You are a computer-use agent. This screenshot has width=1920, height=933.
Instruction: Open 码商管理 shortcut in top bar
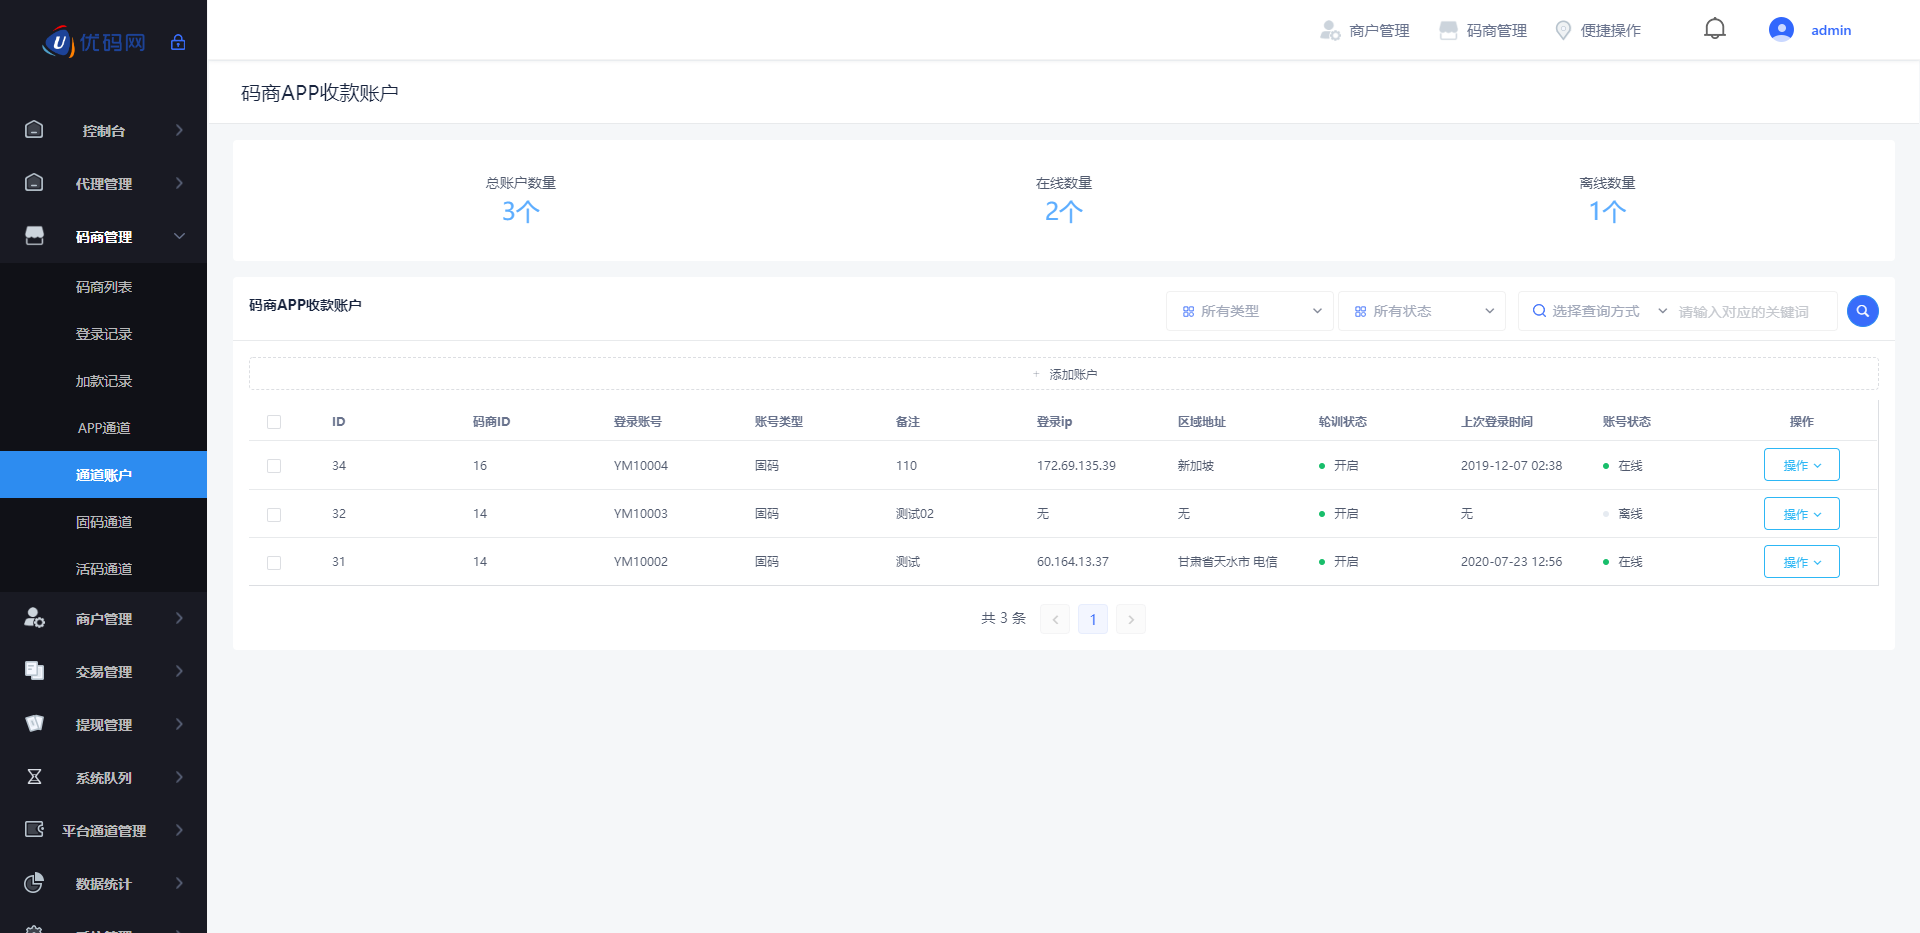click(x=1483, y=31)
